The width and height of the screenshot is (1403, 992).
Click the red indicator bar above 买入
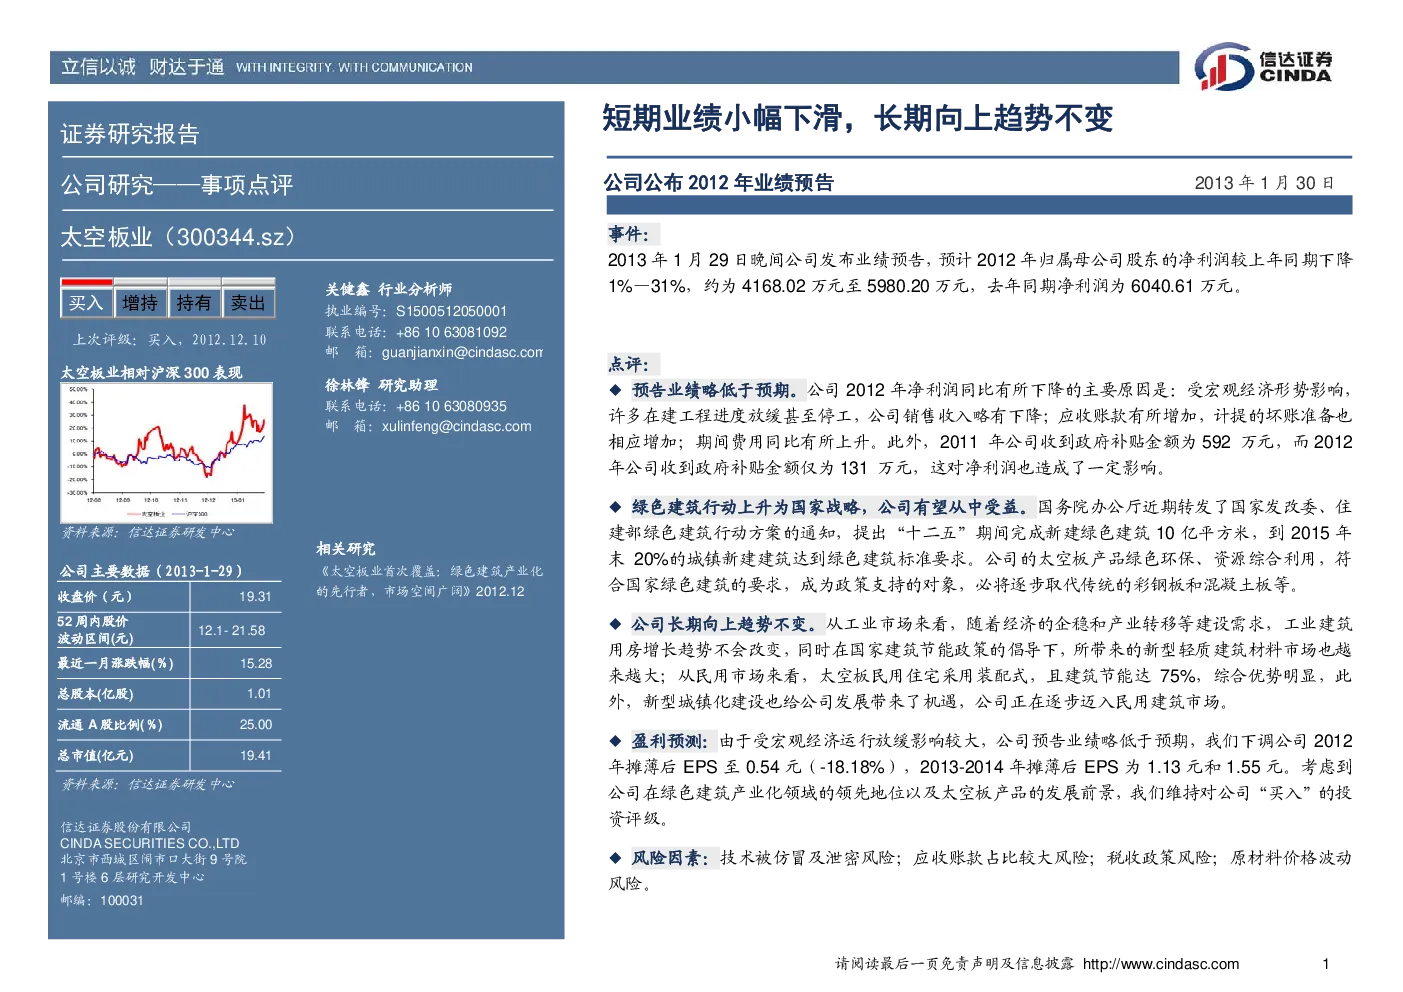tap(86, 282)
